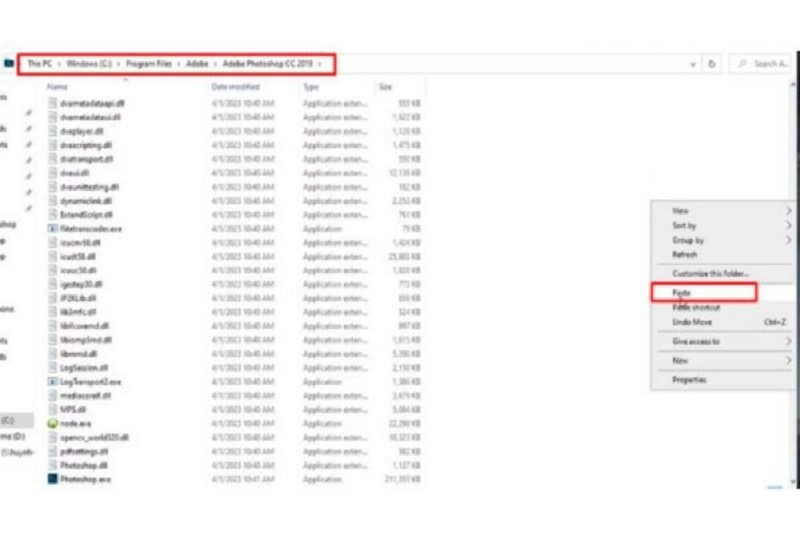This screenshot has width=800, height=533.
Task: Go to Program Files breadcrumb
Action: pyautogui.click(x=148, y=64)
